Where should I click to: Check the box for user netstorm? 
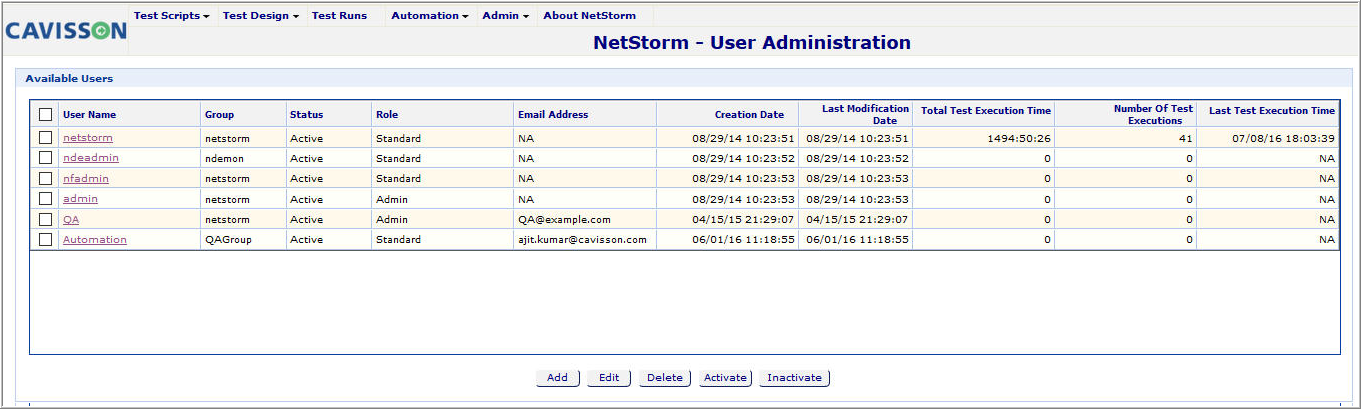45,138
